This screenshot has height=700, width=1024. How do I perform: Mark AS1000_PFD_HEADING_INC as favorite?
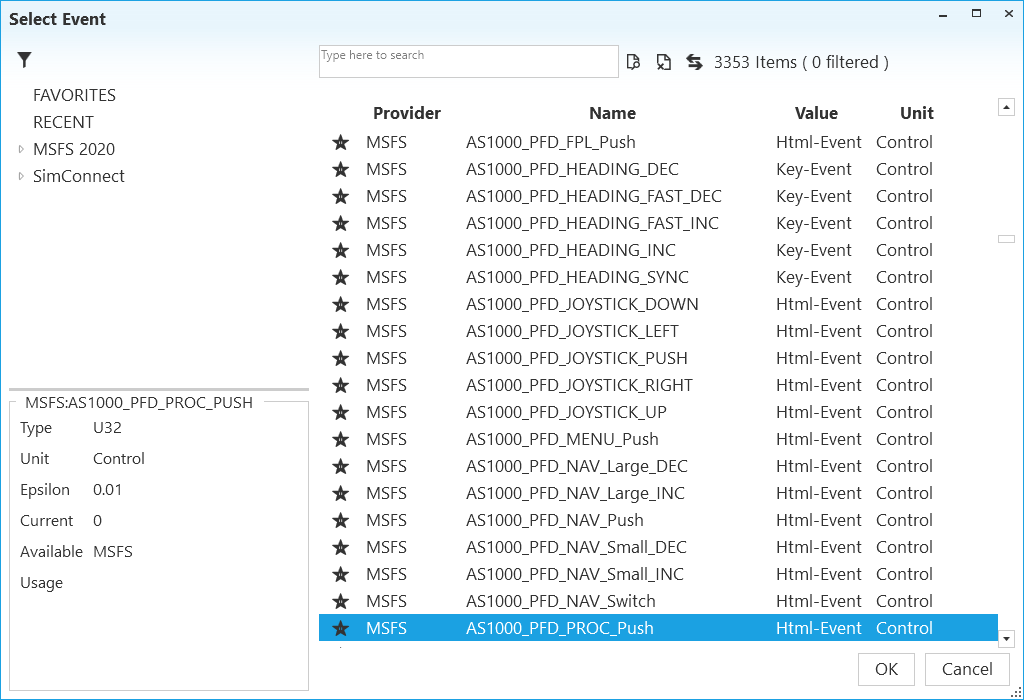(x=340, y=251)
